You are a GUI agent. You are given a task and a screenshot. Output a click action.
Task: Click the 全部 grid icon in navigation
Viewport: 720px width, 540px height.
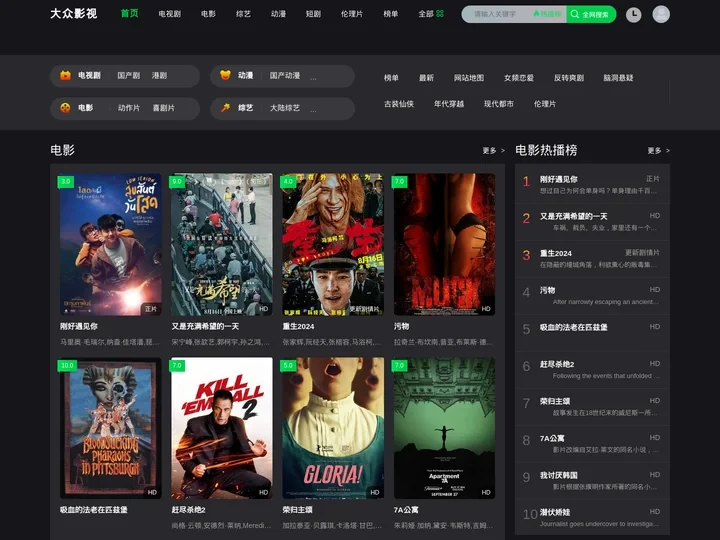pyautogui.click(x=440, y=14)
